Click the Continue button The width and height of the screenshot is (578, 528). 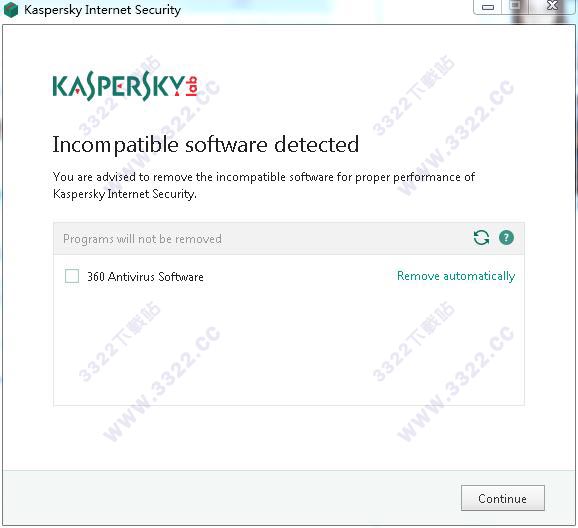(502, 498)
